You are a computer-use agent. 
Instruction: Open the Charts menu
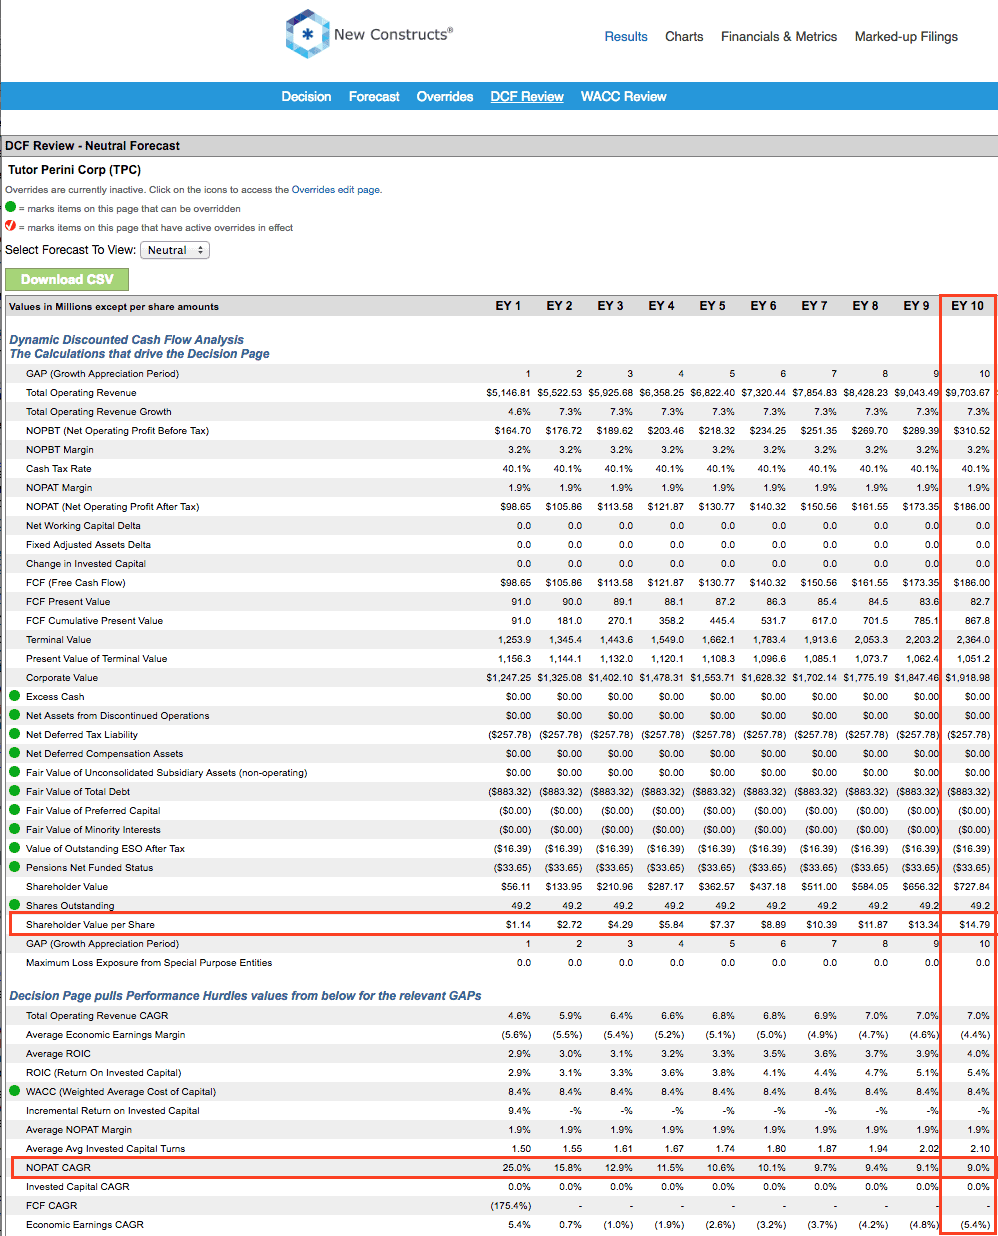(684, 36)
